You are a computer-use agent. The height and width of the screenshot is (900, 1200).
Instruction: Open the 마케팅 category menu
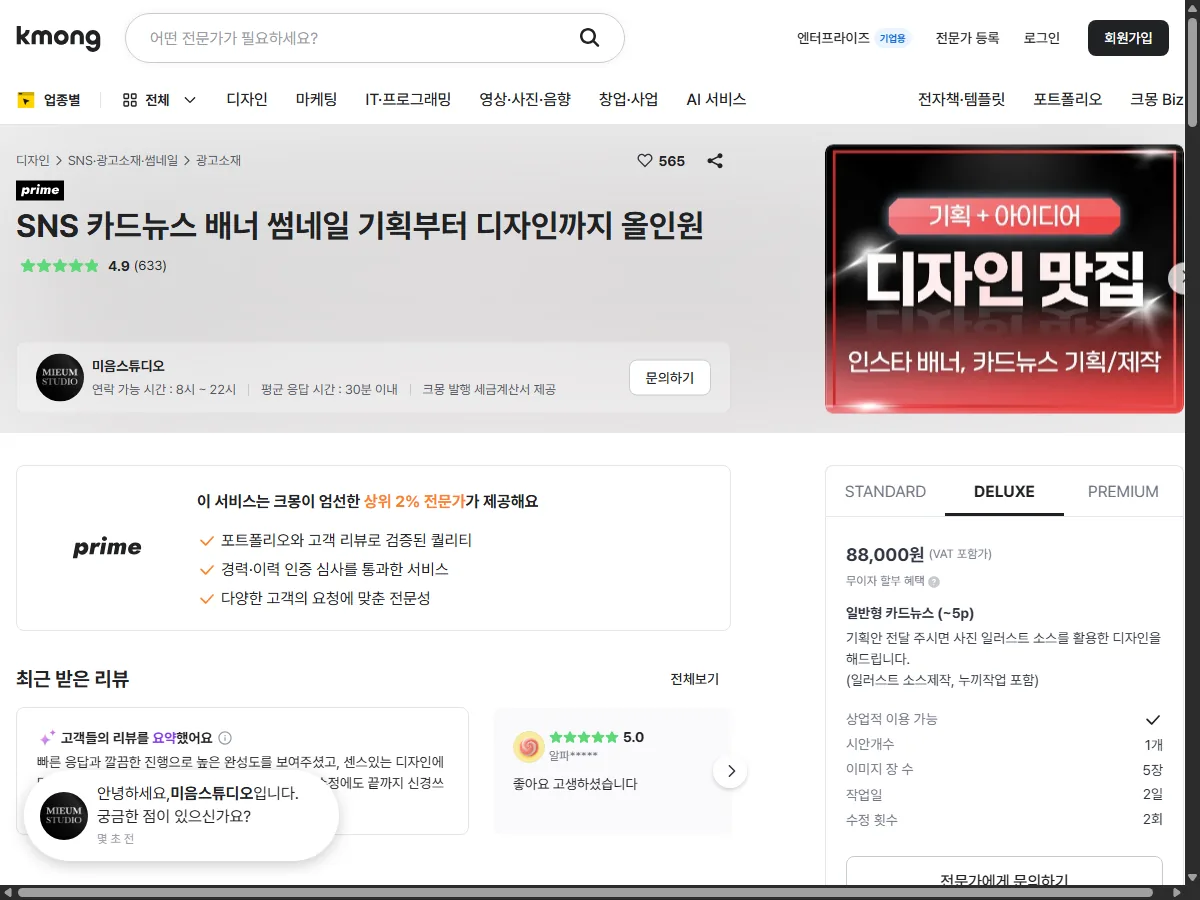(x=316, y=99)
